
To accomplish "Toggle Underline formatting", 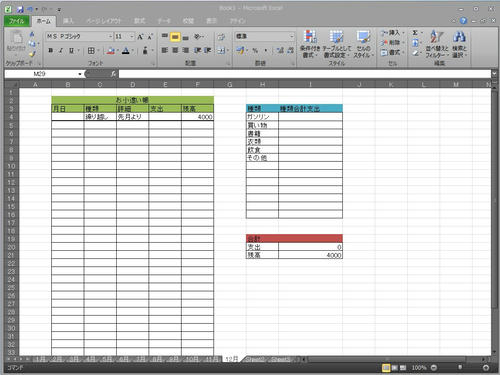I will coord(71,51).
